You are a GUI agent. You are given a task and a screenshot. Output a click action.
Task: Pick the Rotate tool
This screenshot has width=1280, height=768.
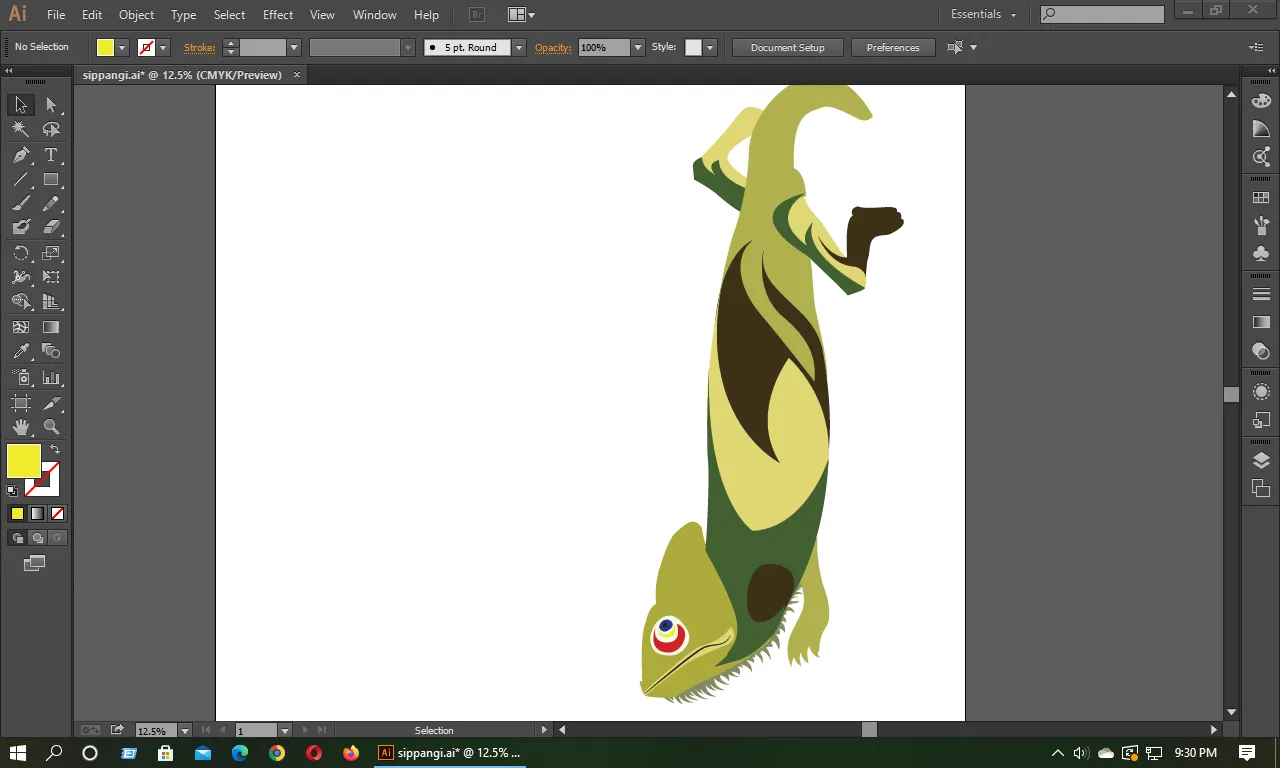click(21, 253)
